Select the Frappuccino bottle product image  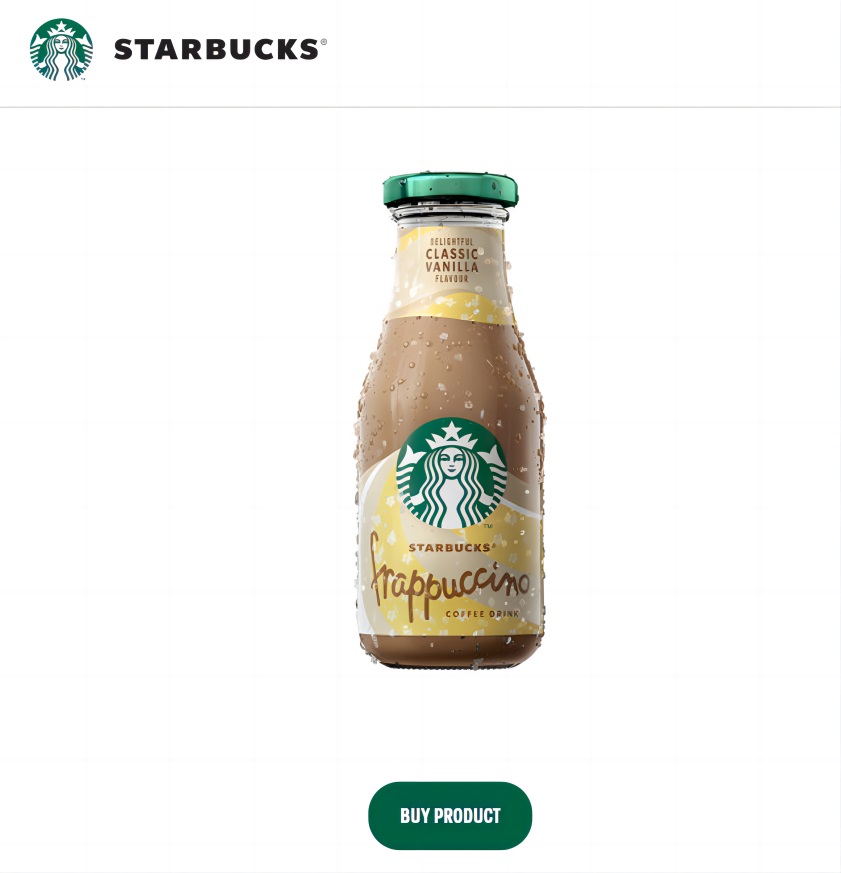point(450,420)
